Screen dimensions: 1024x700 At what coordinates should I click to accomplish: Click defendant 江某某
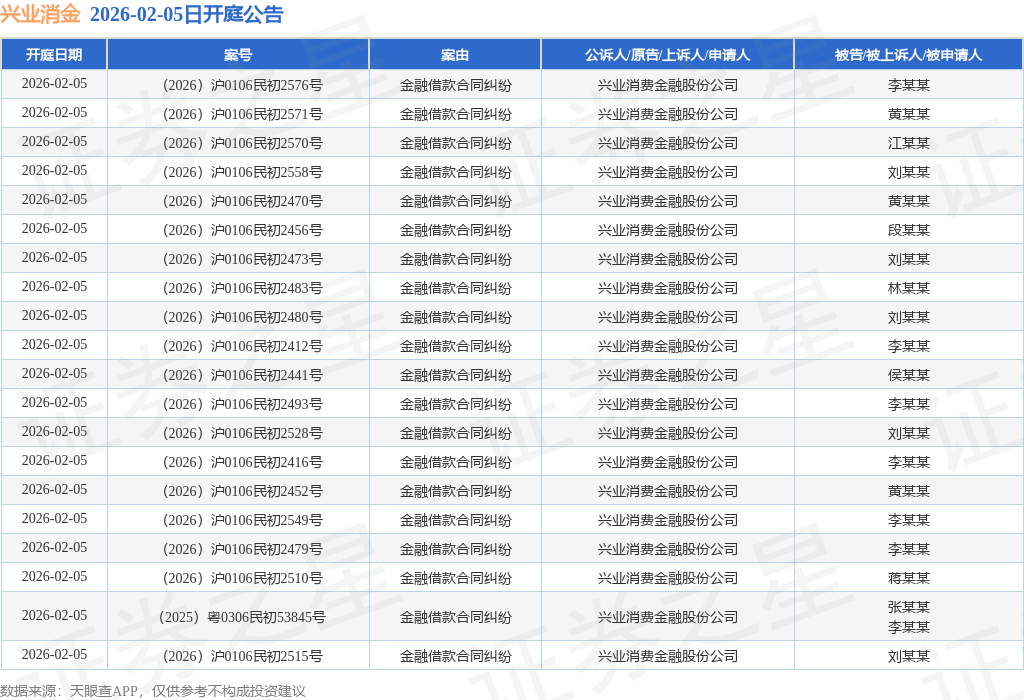pyautogui.click(x=908, y=143)
